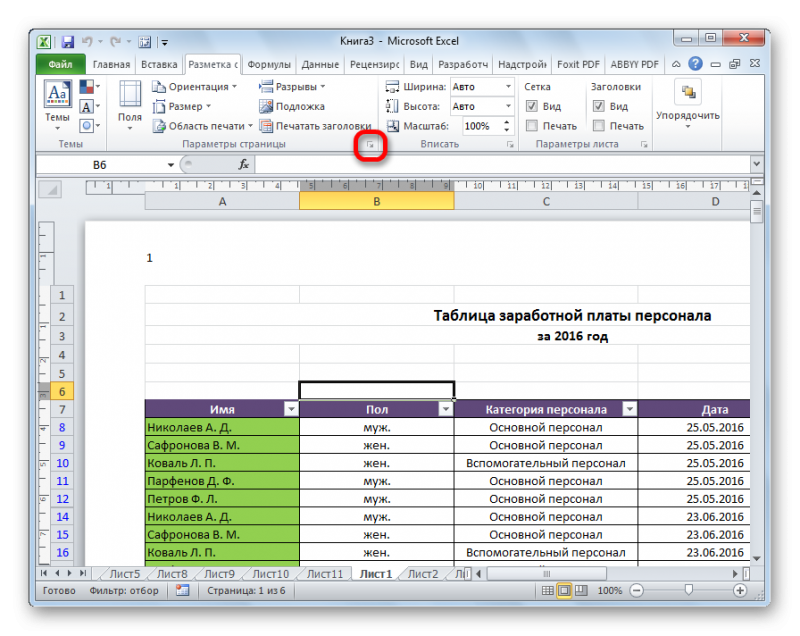Image resolution: width=800 pixels, height=636 pixels.
Task: Open Высота height Авто dropdown
Action: tap(508, 106)
